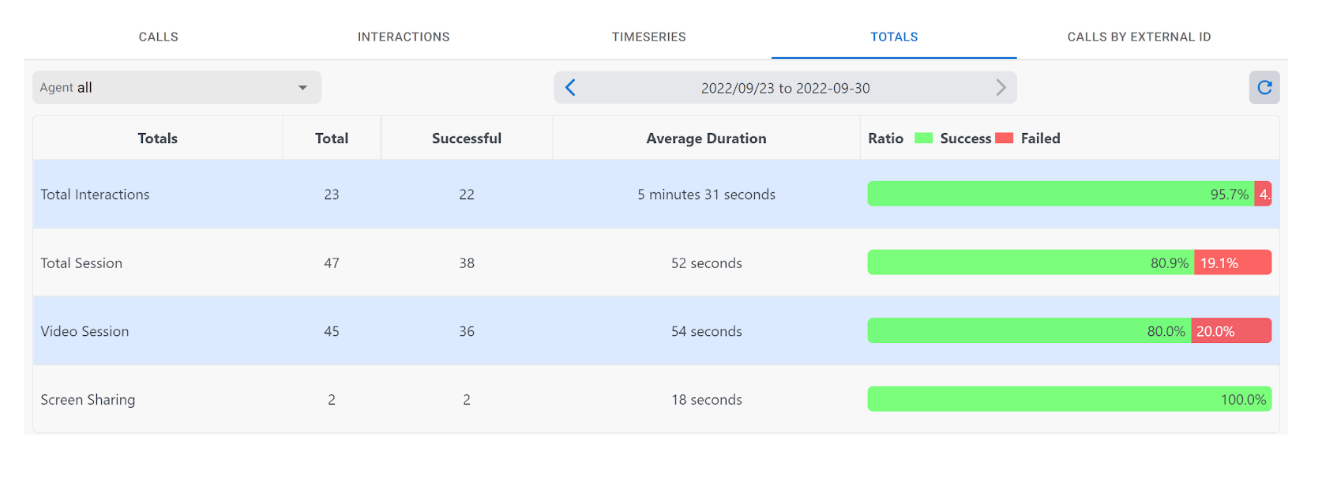Image resolution: width=1325 pixels, height=503 pixels.
Task: Click the Totals tab
Action: [894, 37]
